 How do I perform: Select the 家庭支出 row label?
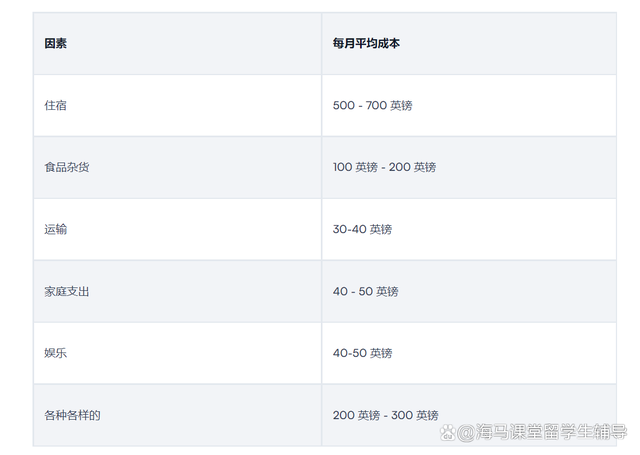pyautogui.click(x=67, y=291)
